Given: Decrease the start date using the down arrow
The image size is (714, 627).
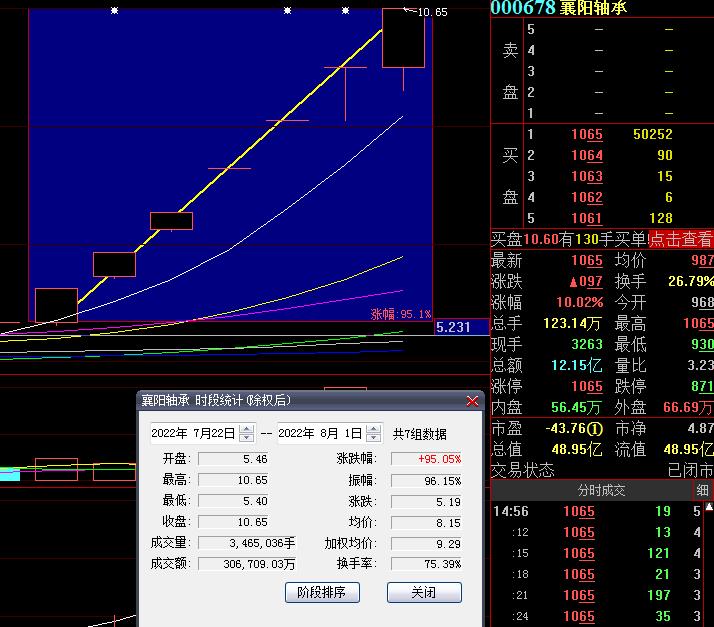Looking at the screenshot, I should pyautogui.click(x=246, y=438).
